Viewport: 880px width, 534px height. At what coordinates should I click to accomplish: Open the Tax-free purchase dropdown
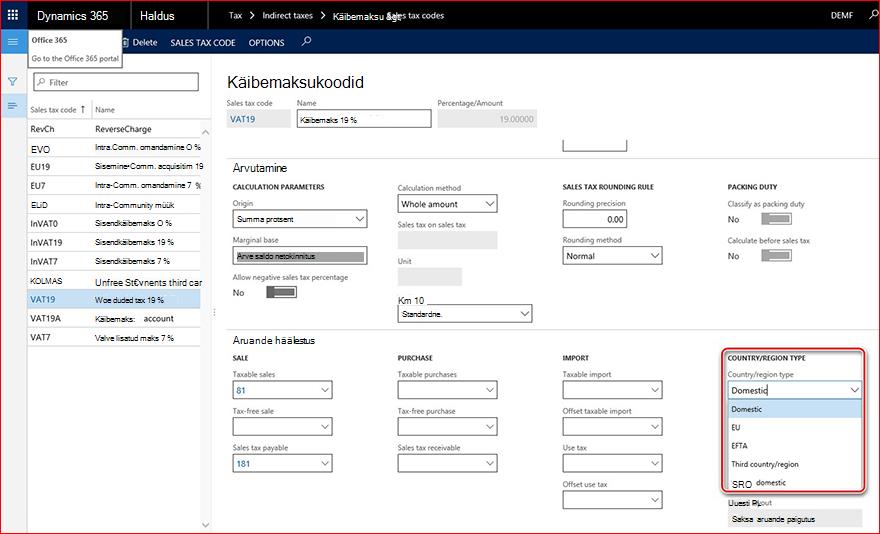(447, 427)
